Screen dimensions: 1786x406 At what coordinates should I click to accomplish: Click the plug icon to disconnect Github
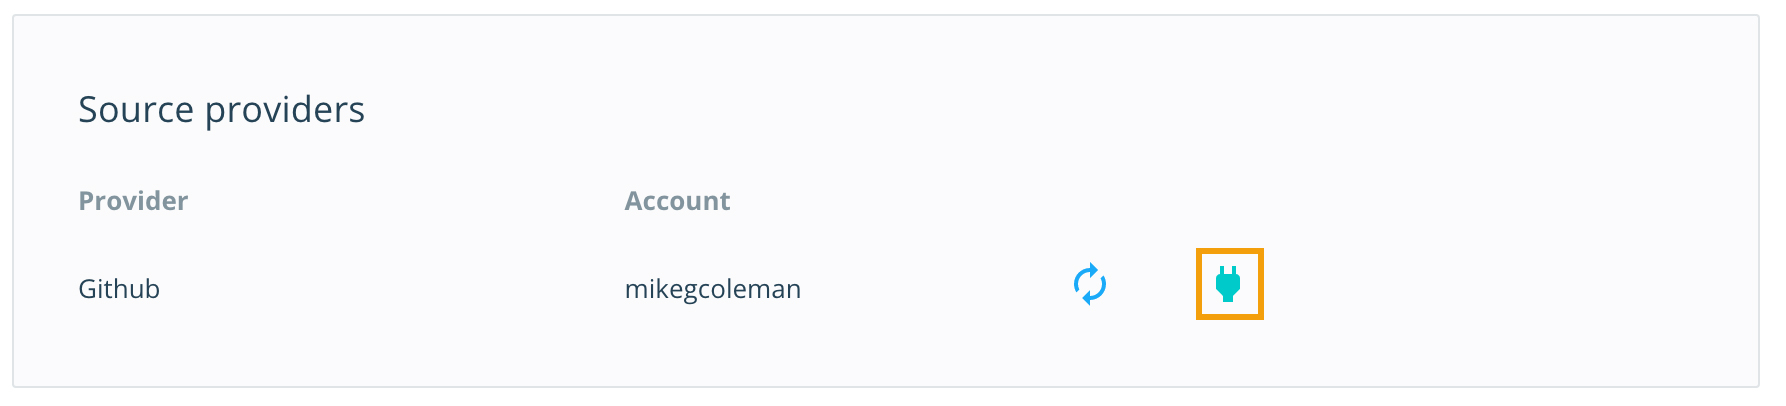(1228, 284)
